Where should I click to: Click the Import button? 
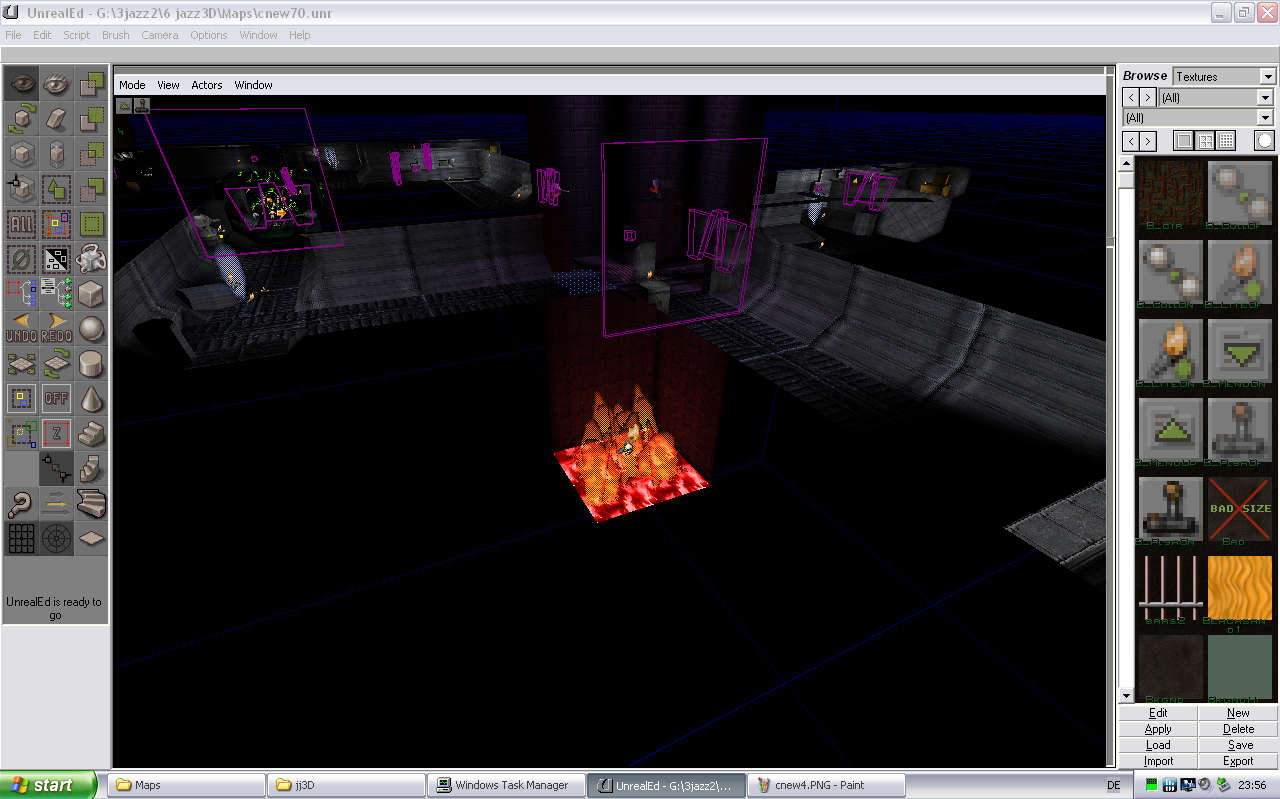tap(1158, 761)
